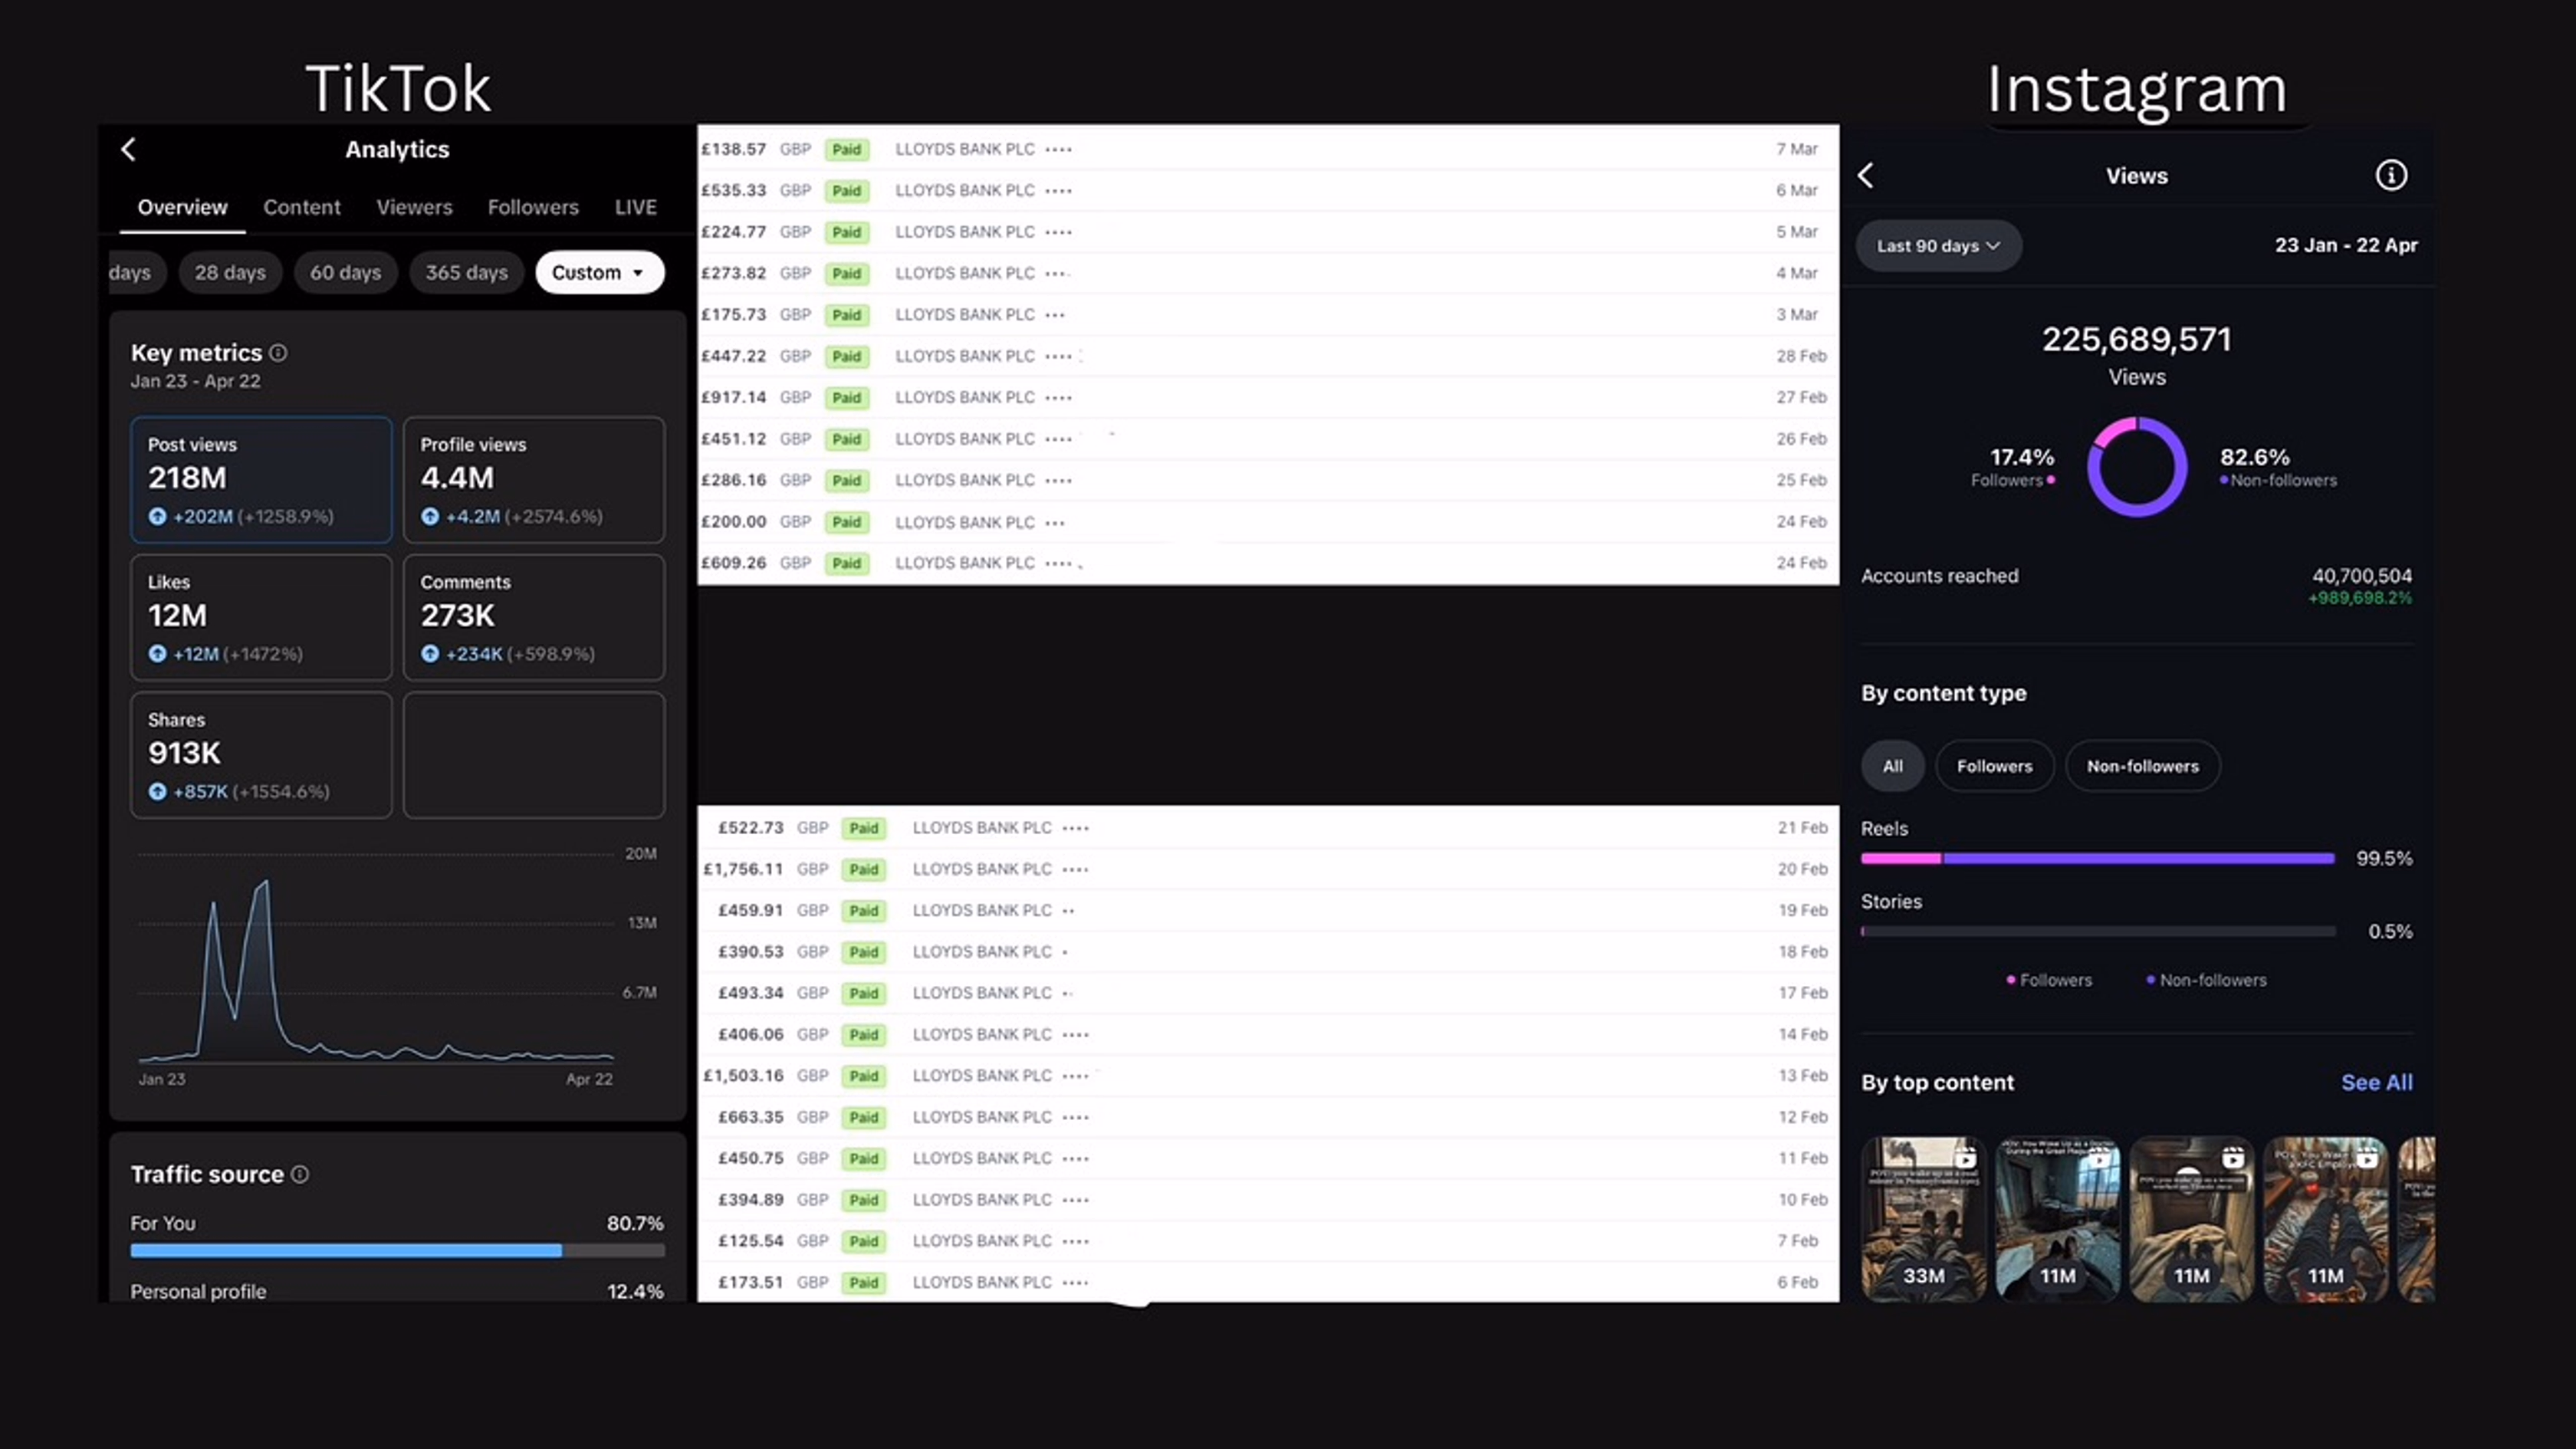Open the fourth reel thumbnail with 11M

click(2325, 1220)
